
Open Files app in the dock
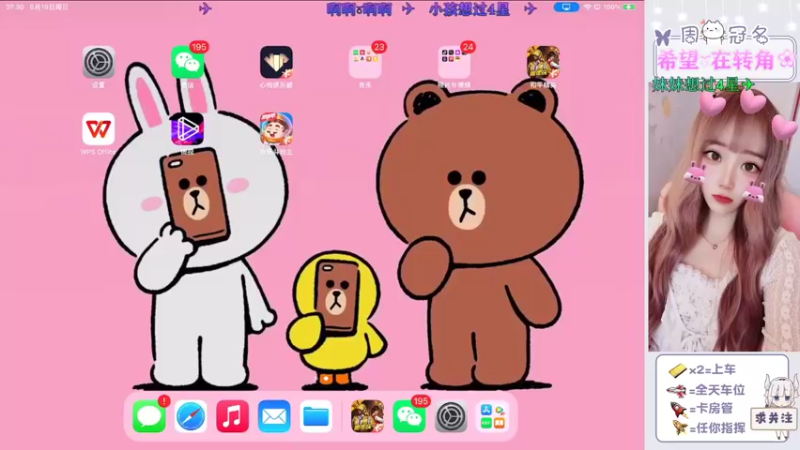pyautogui.click(x=316, y=416)
